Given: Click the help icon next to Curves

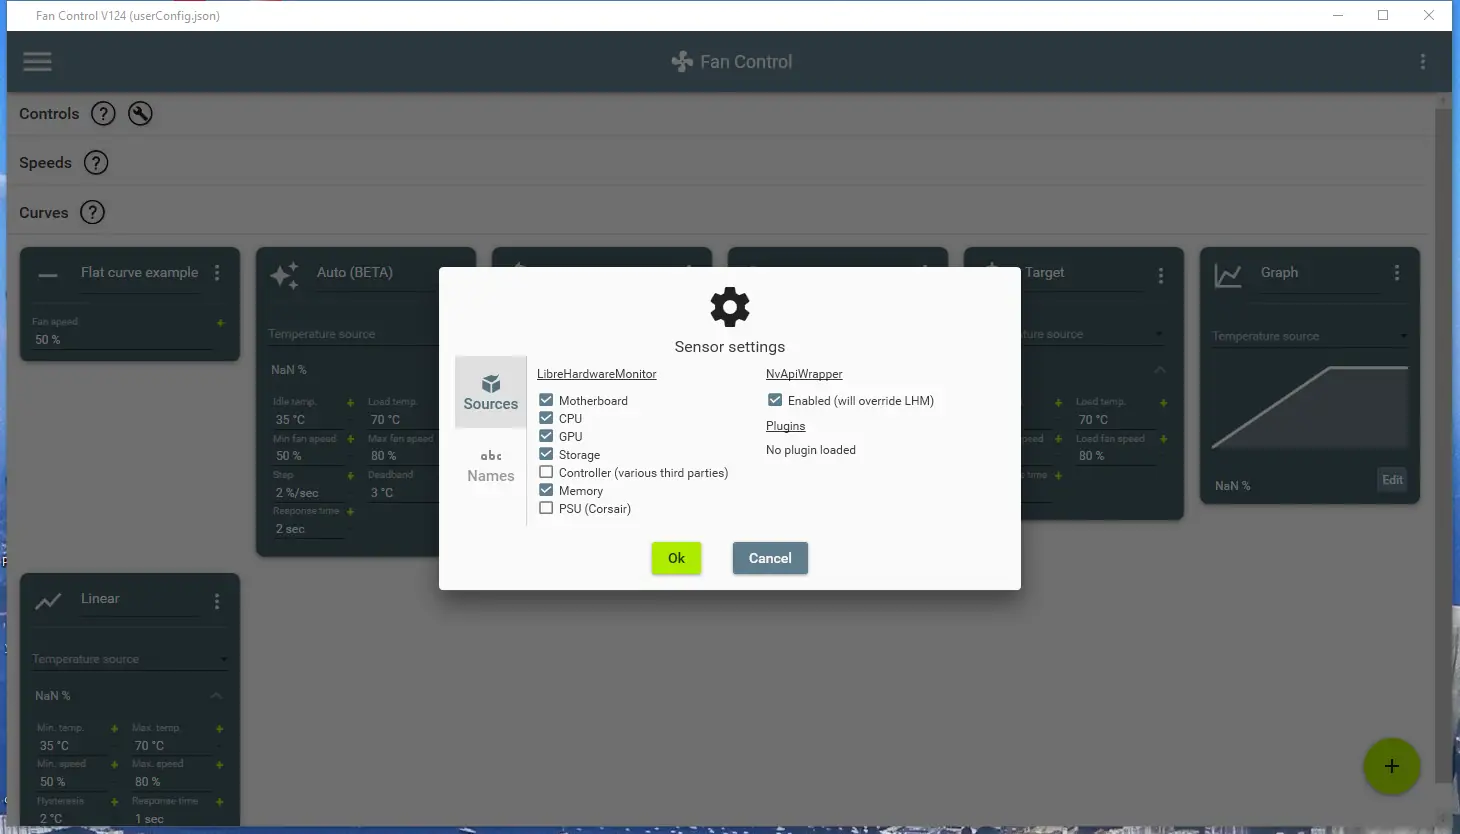Looking at the screenshot, I should tap(92, 212).
